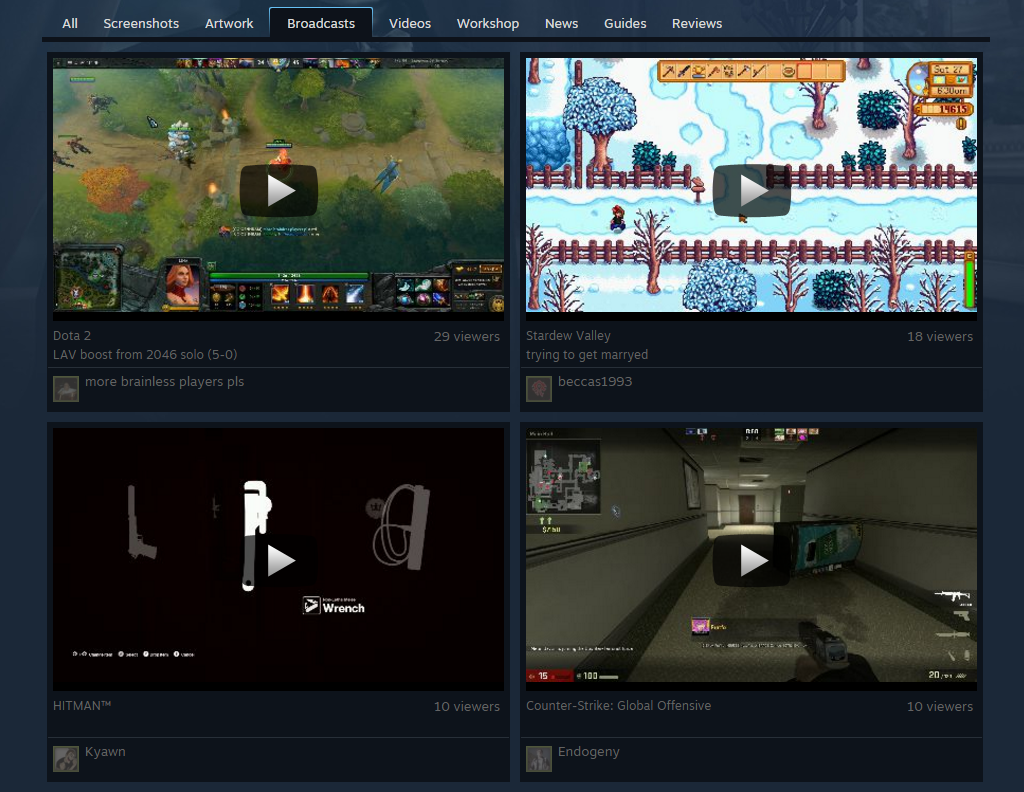Switch to the News tab
Image resolution: width=1024 pixels, height=792 pixels.
(561, 23)
